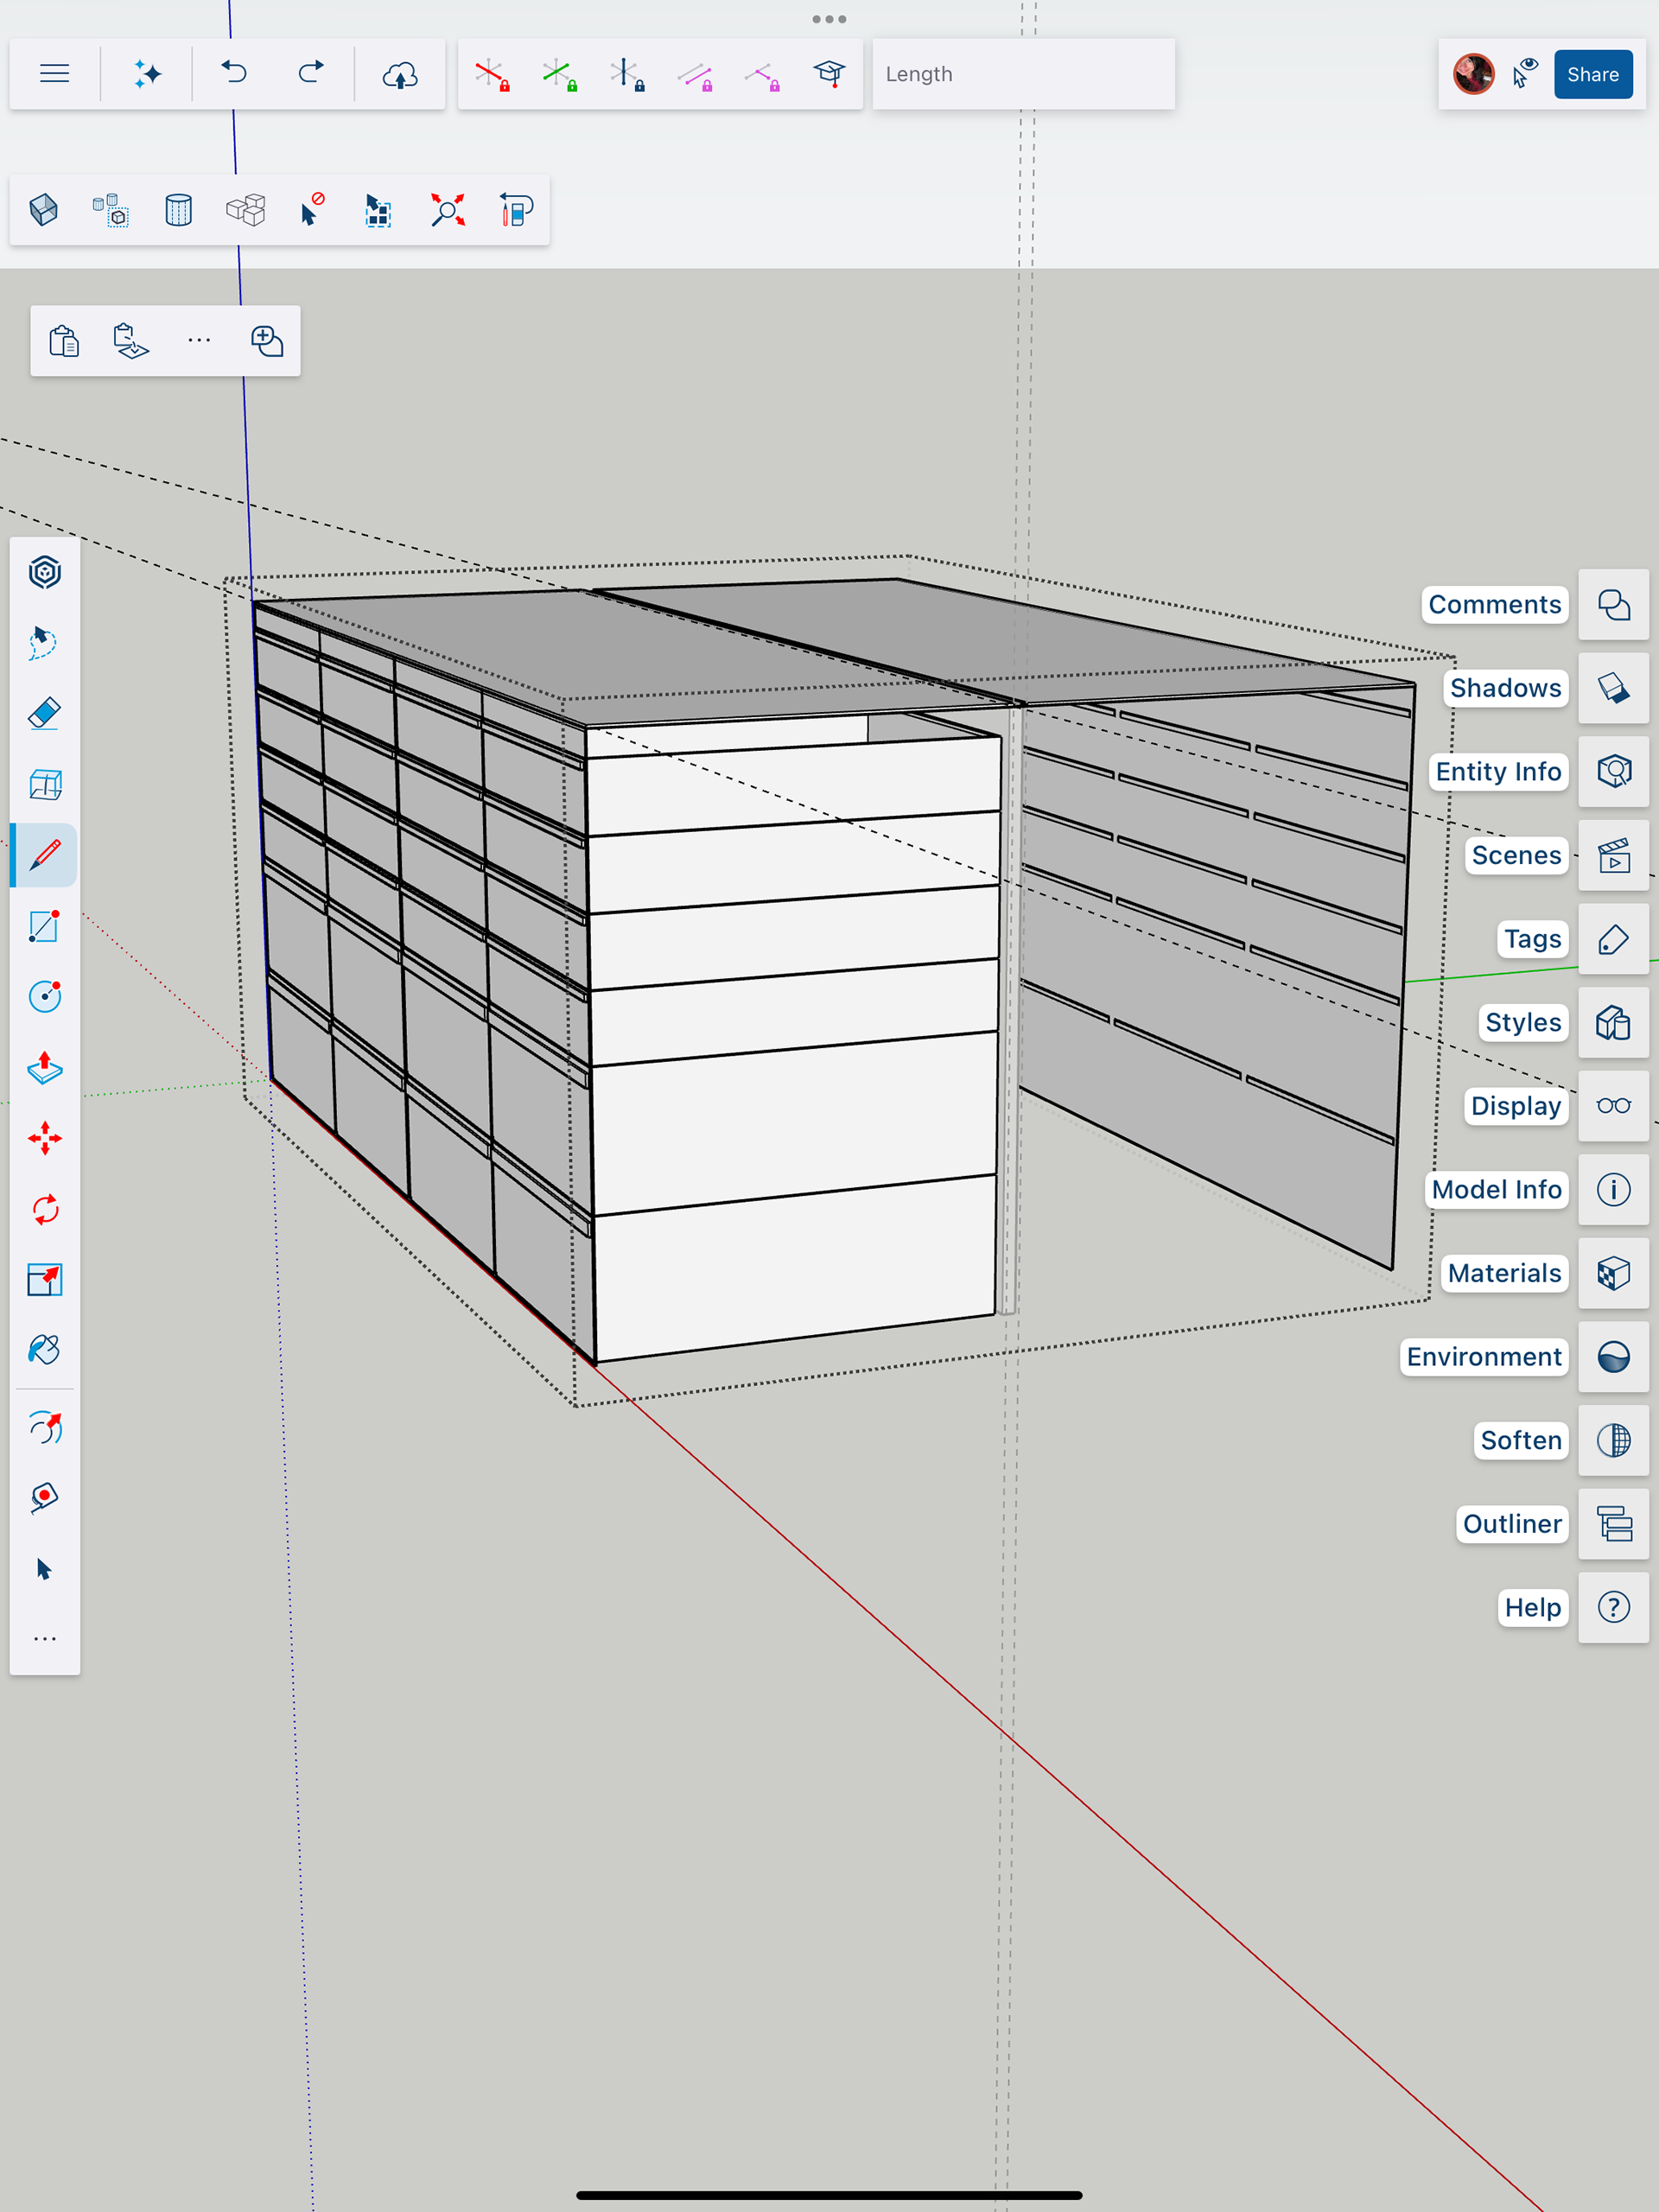Image resolution: width=1659 pixels, height=2212 pixels.
Task: Select the Eraser tool
Action: 44,713
